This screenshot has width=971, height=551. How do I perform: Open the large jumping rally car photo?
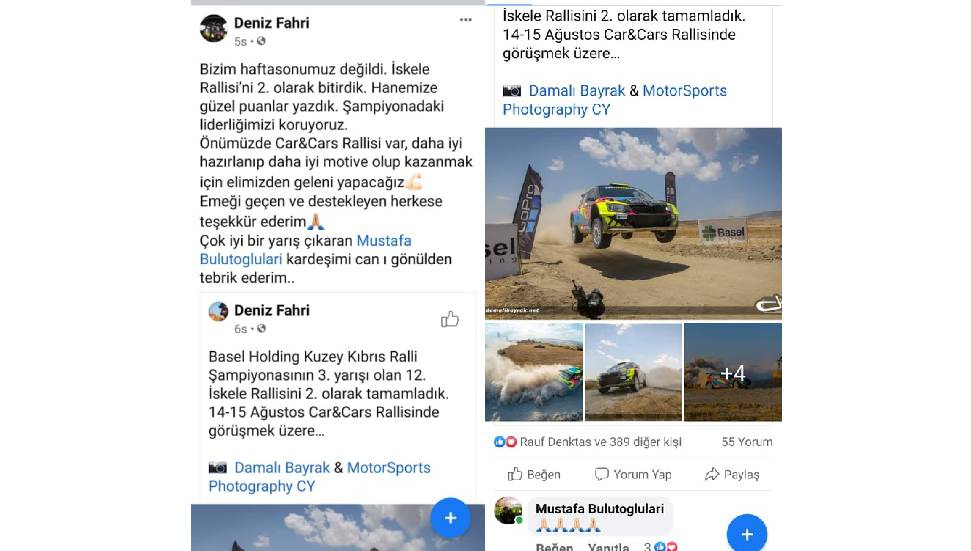(x=633, y=223)
